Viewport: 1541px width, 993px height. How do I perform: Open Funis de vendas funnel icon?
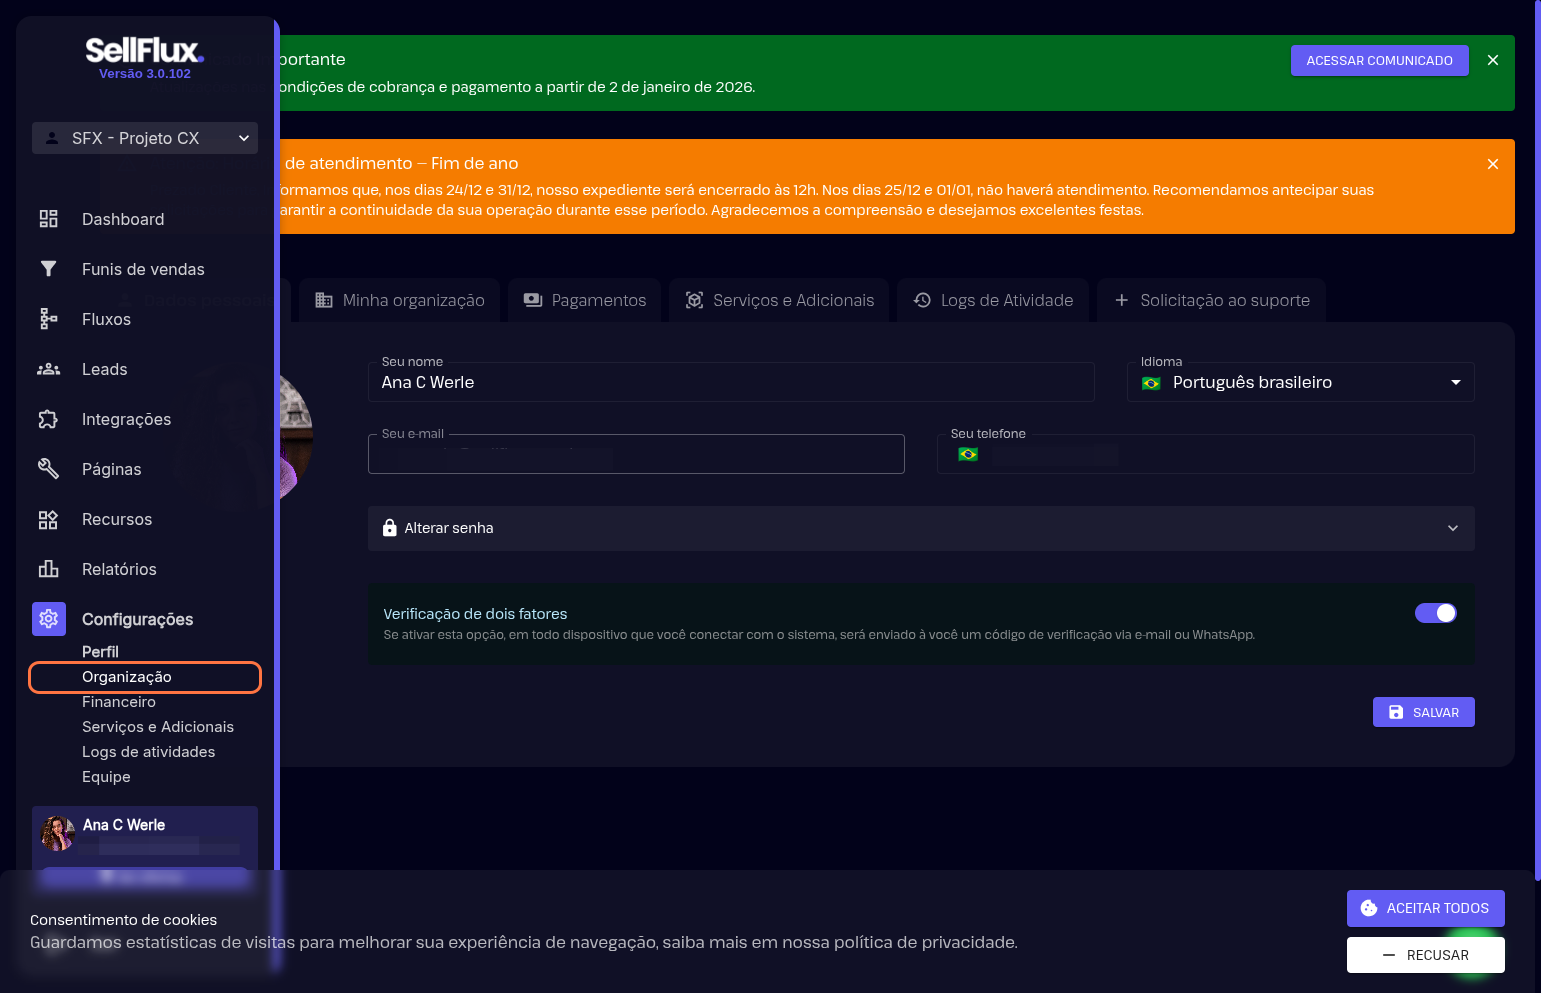pos(48,269)
